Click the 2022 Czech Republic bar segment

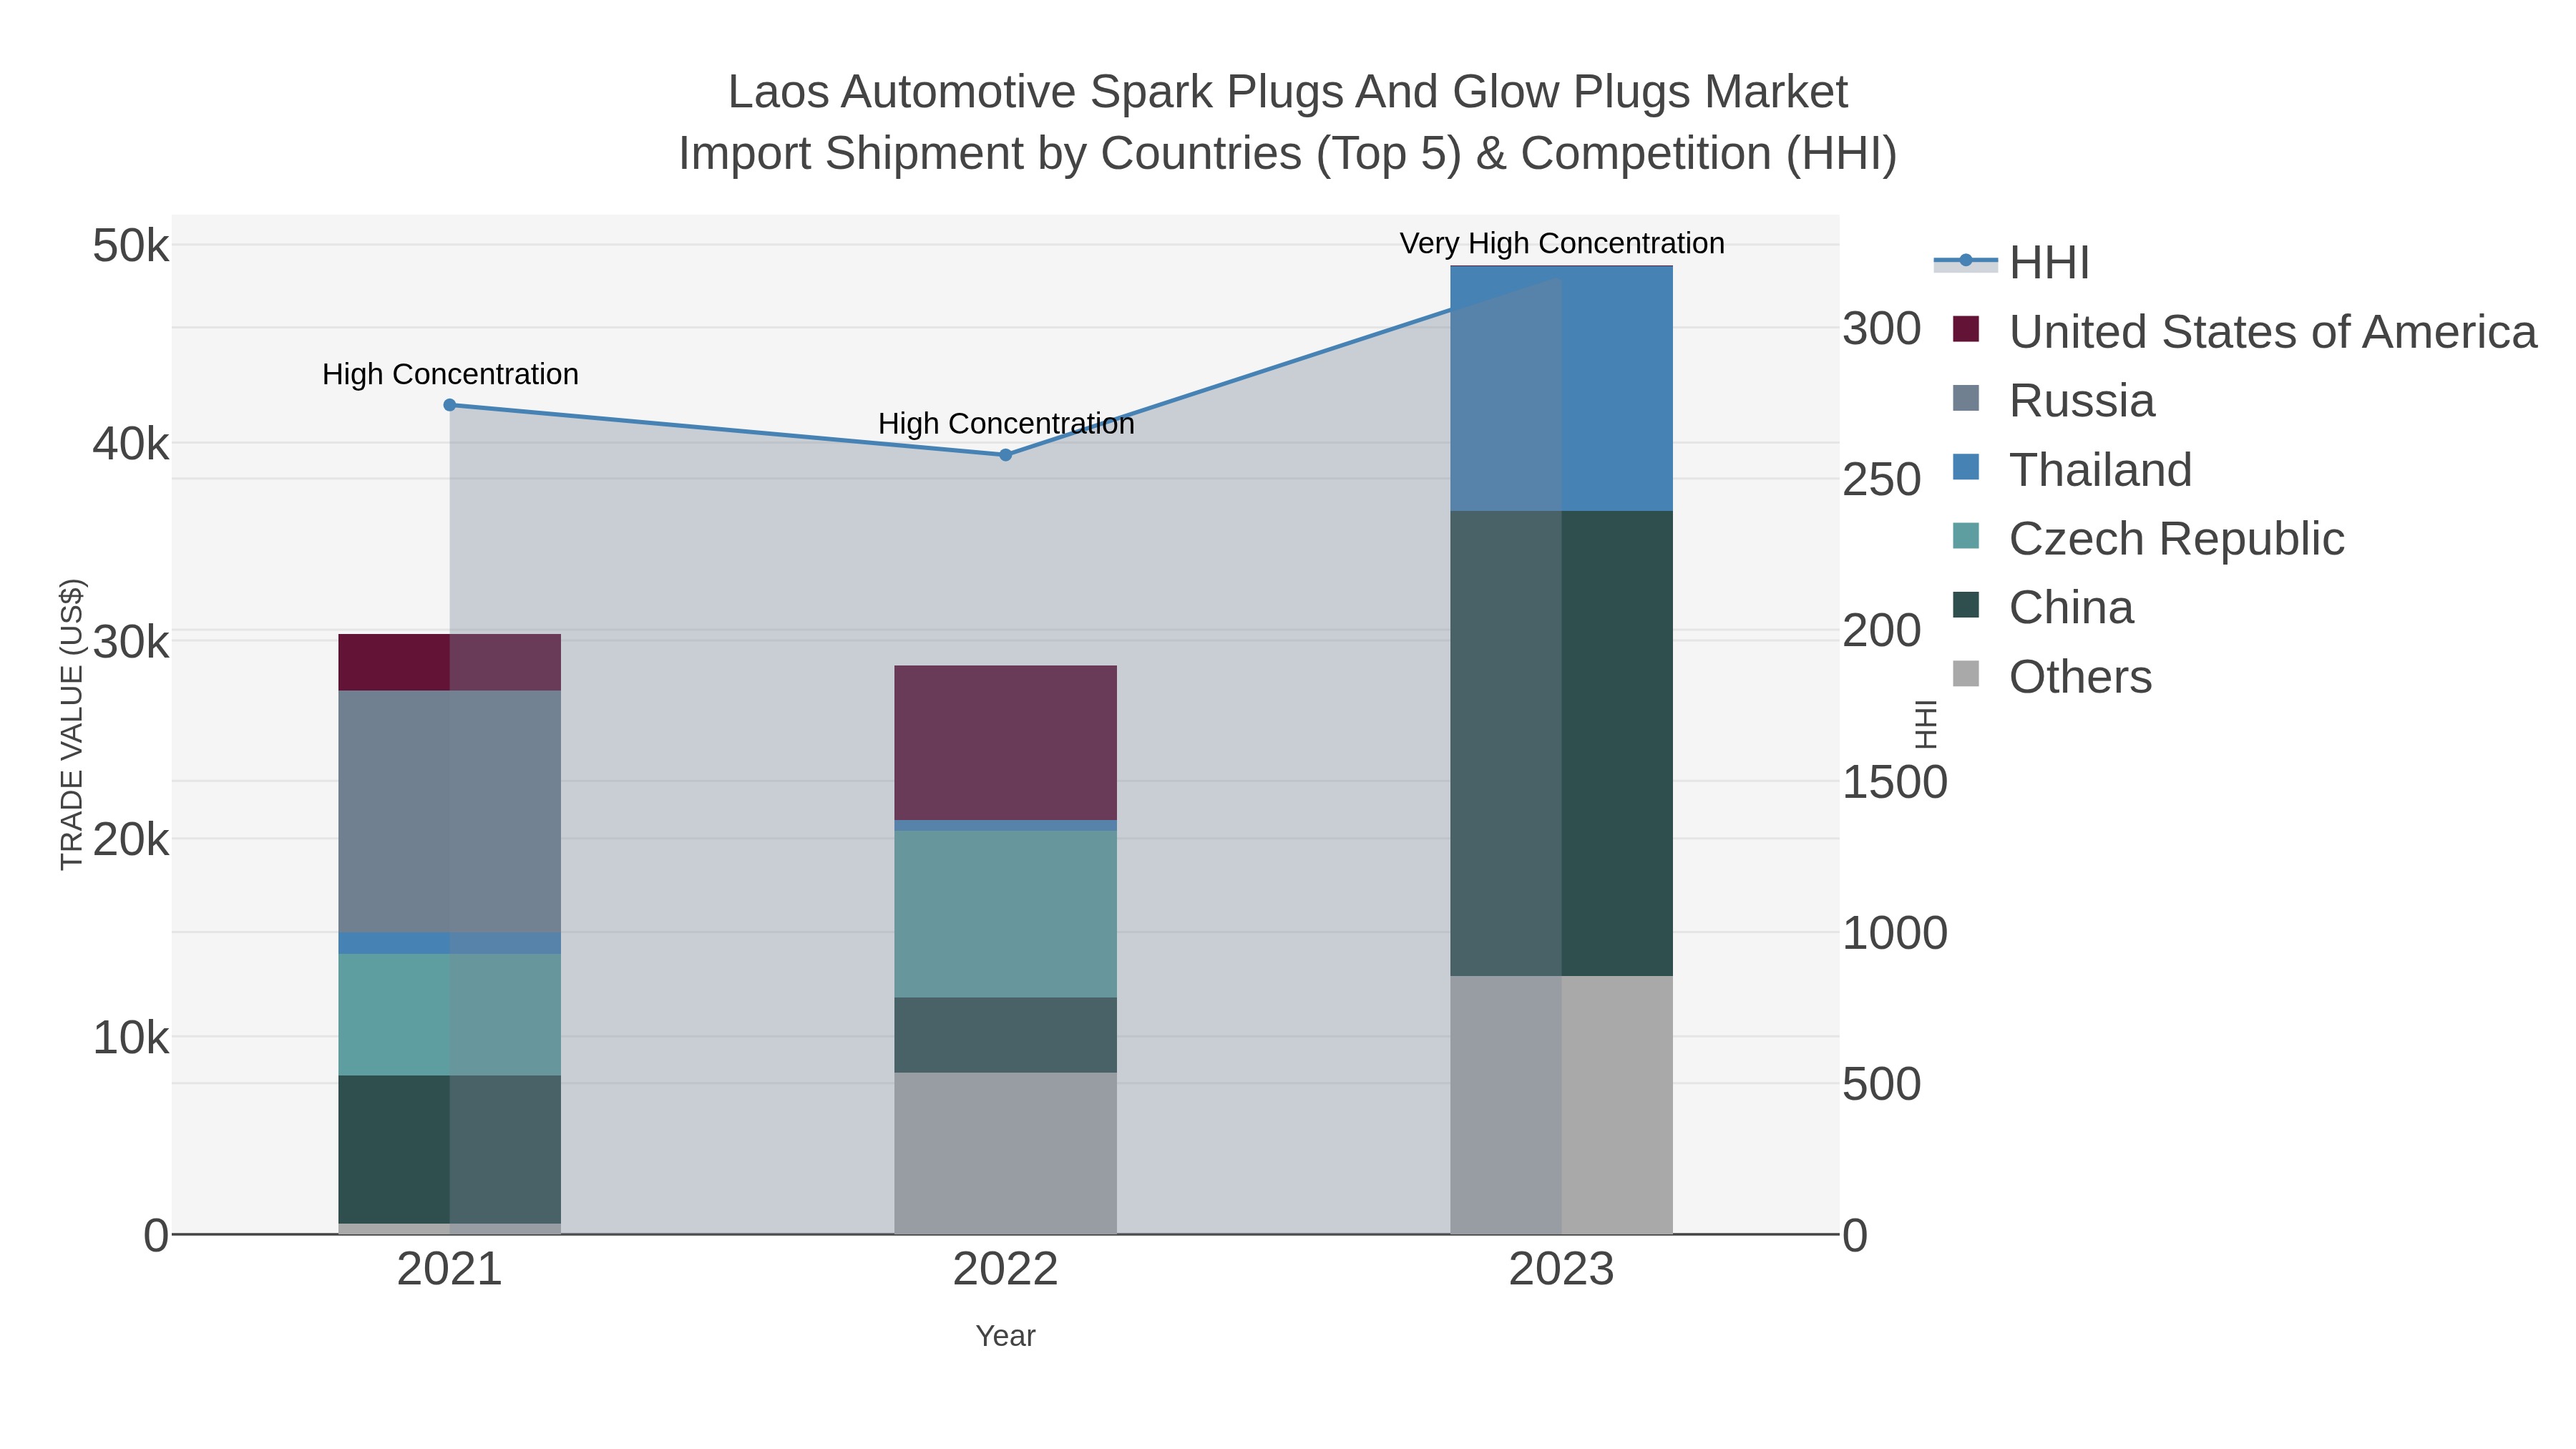1005,914
